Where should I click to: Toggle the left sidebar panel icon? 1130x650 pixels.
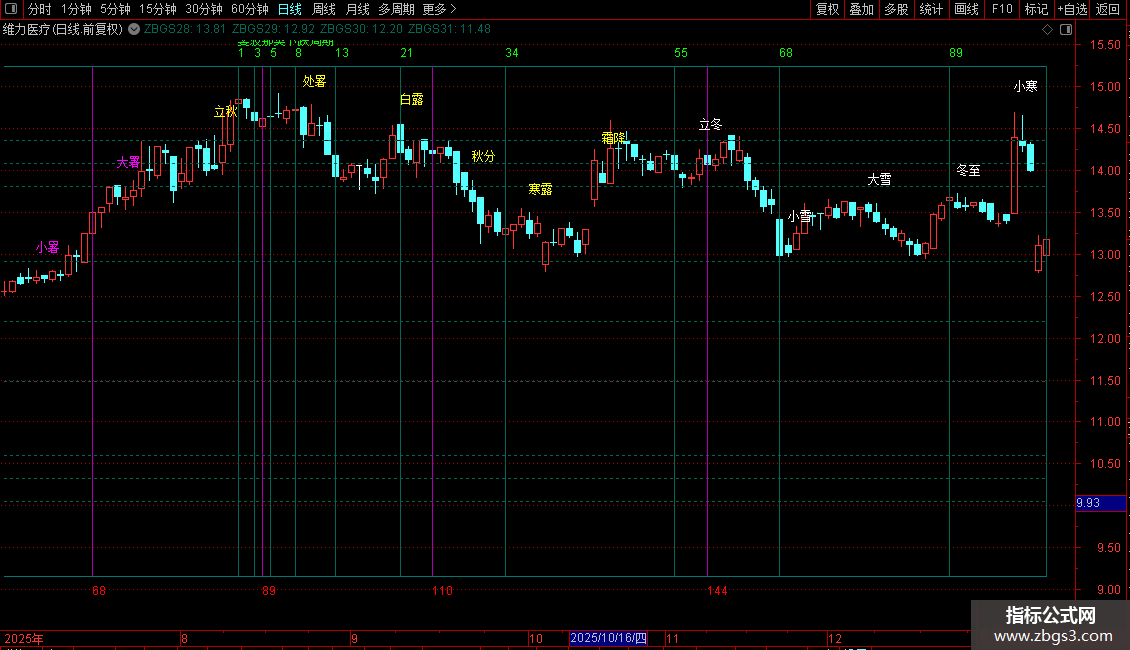pos(11,9)
